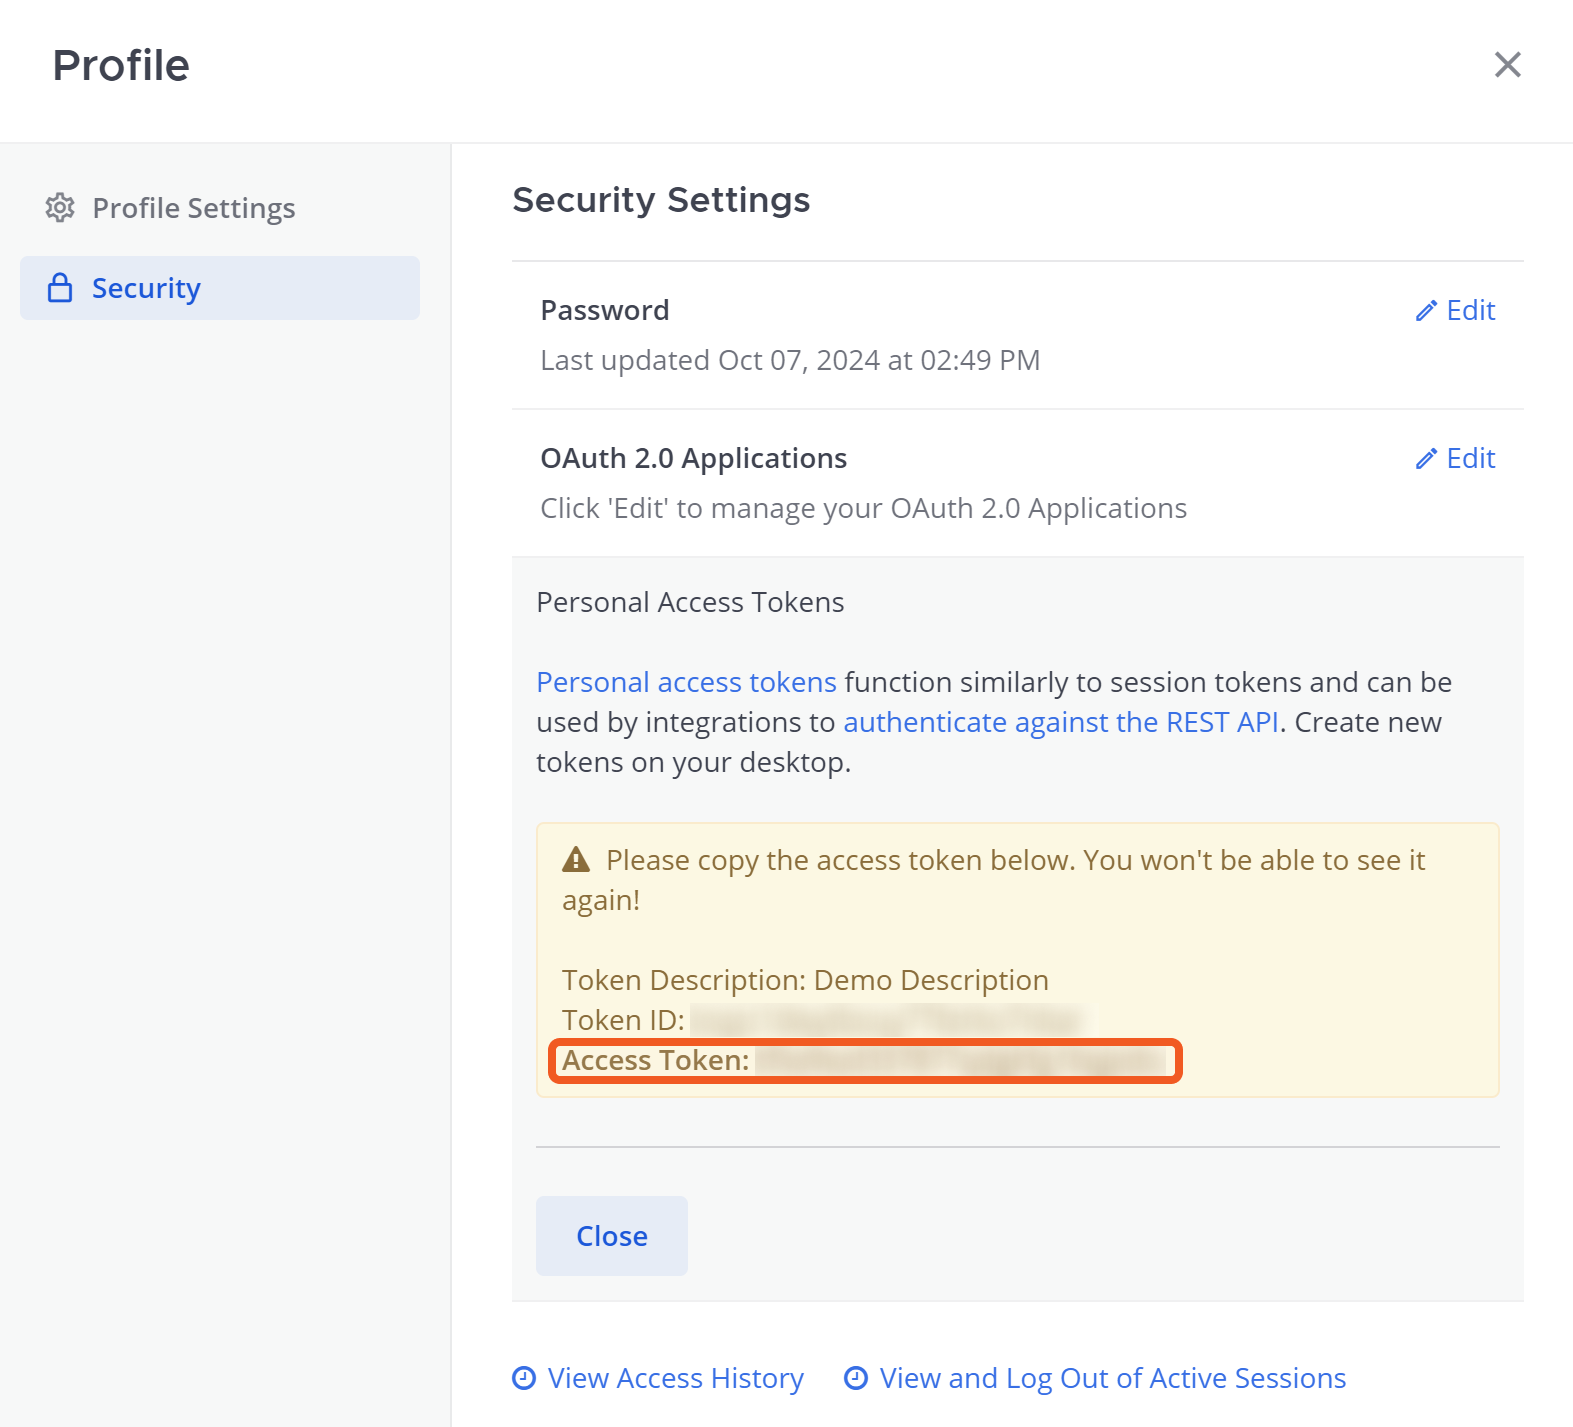Click the gear icon beside Profile Settings
Image resolution: width=1573 pixels, height=1427 pixels.
pos(60,208)
